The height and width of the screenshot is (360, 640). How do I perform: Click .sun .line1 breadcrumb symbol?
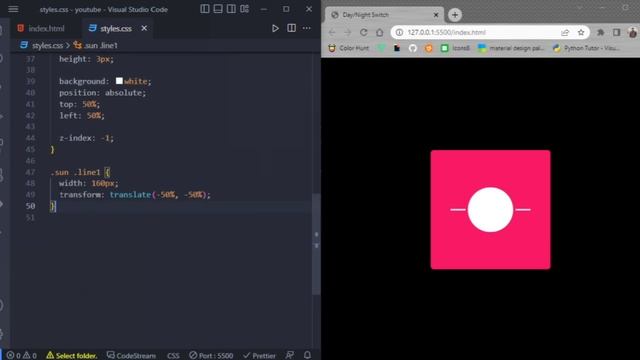100,45
